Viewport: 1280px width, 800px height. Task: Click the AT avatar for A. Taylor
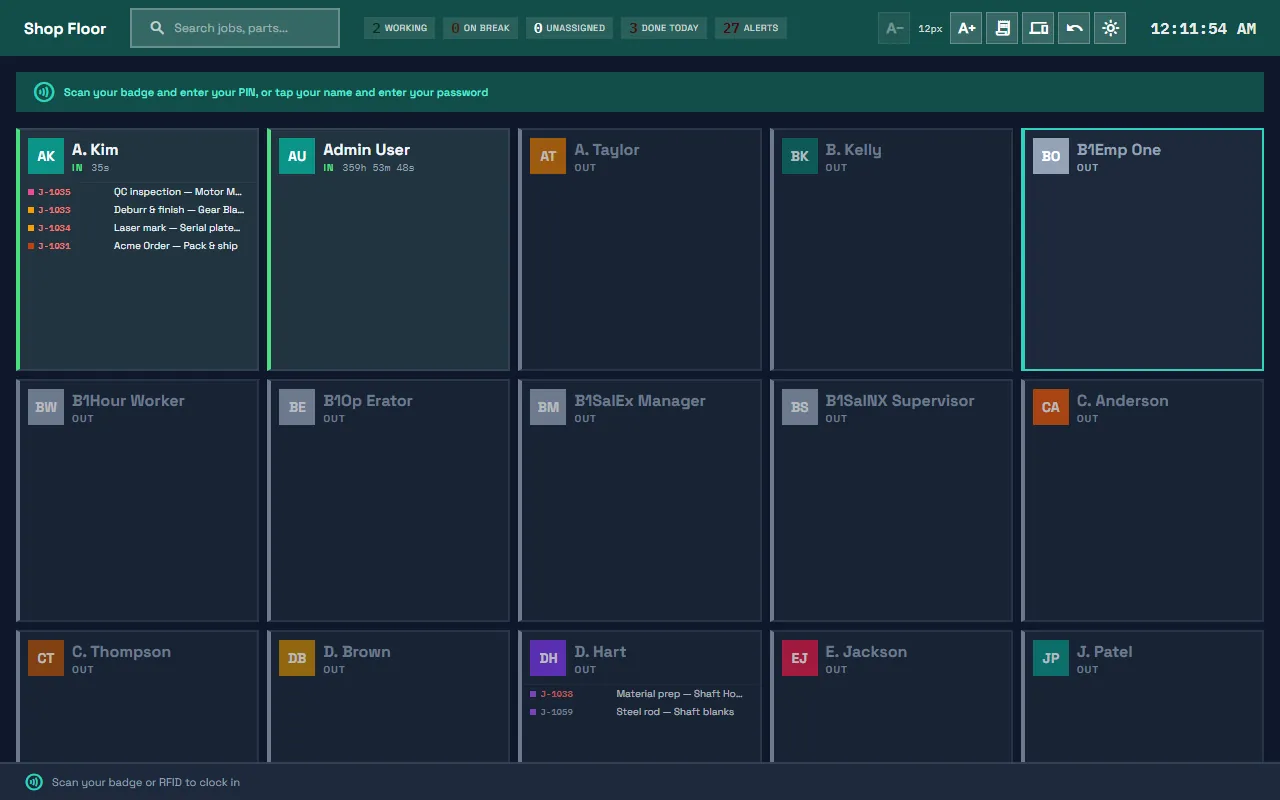tap(548, 156)
